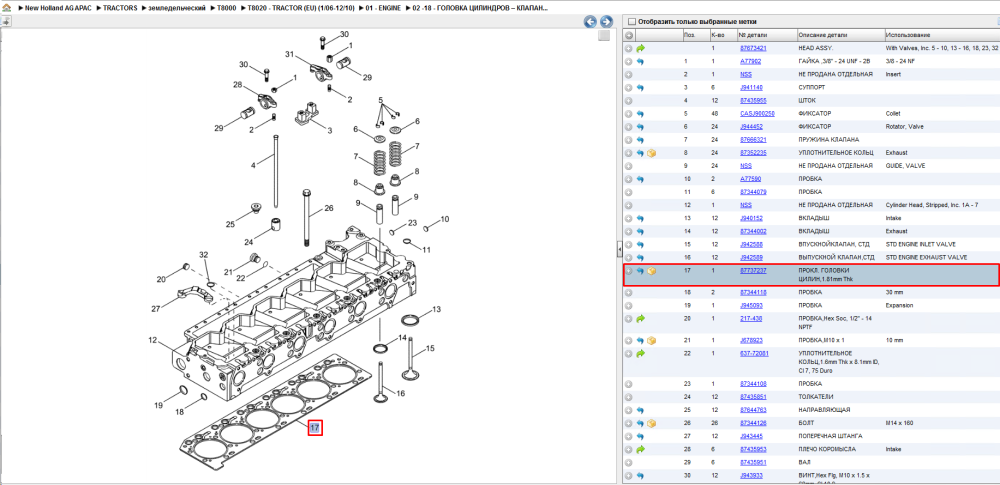
Task: Click the green arrow on HEAD ASSY. row
Action: pos(641,48)
